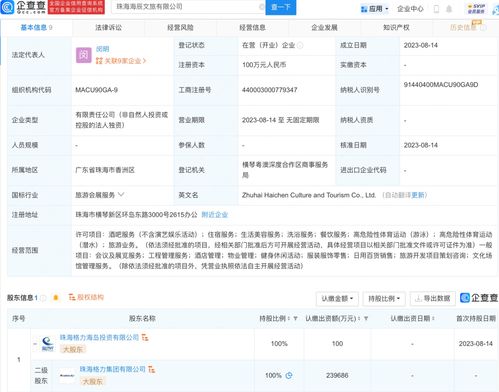The height and width of the screenshot is (392, 499).
Task: Clear the search field with the x icon
Action: (262, 7)
